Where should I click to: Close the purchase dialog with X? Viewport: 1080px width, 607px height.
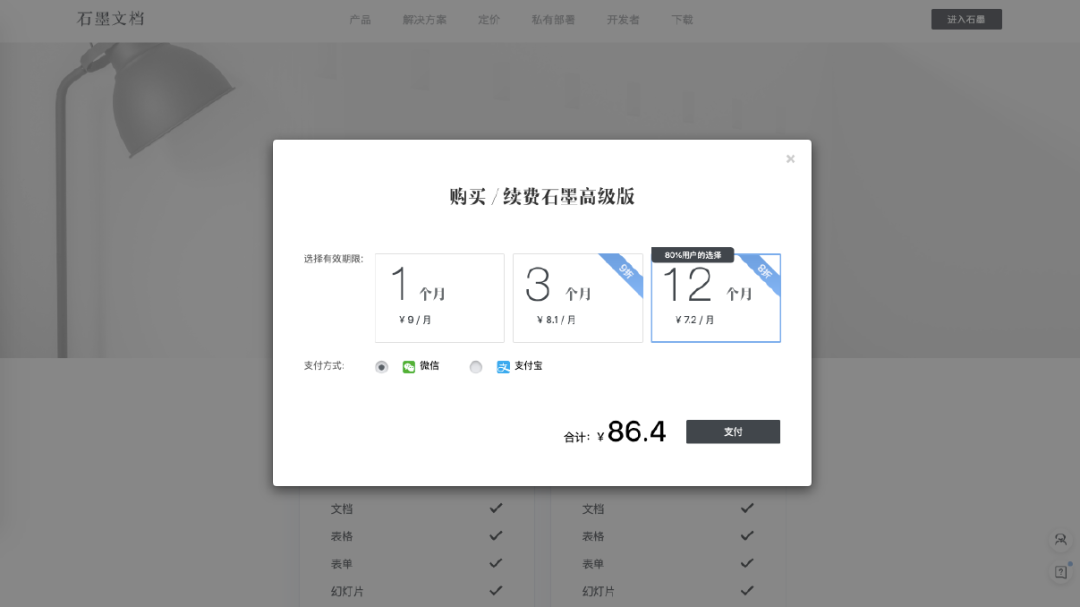[790, 159]
